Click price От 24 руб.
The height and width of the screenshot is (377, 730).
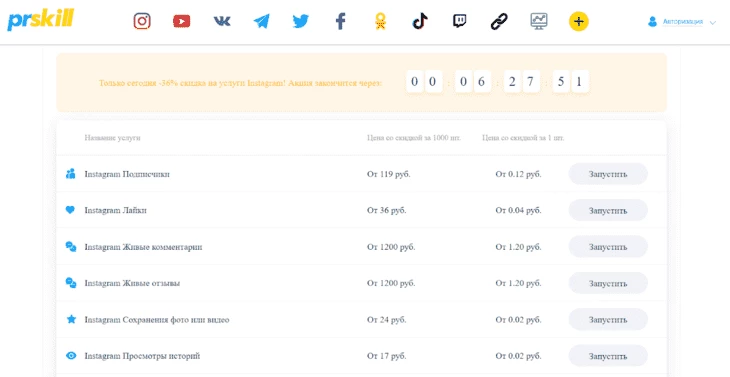tap(386, 320)
